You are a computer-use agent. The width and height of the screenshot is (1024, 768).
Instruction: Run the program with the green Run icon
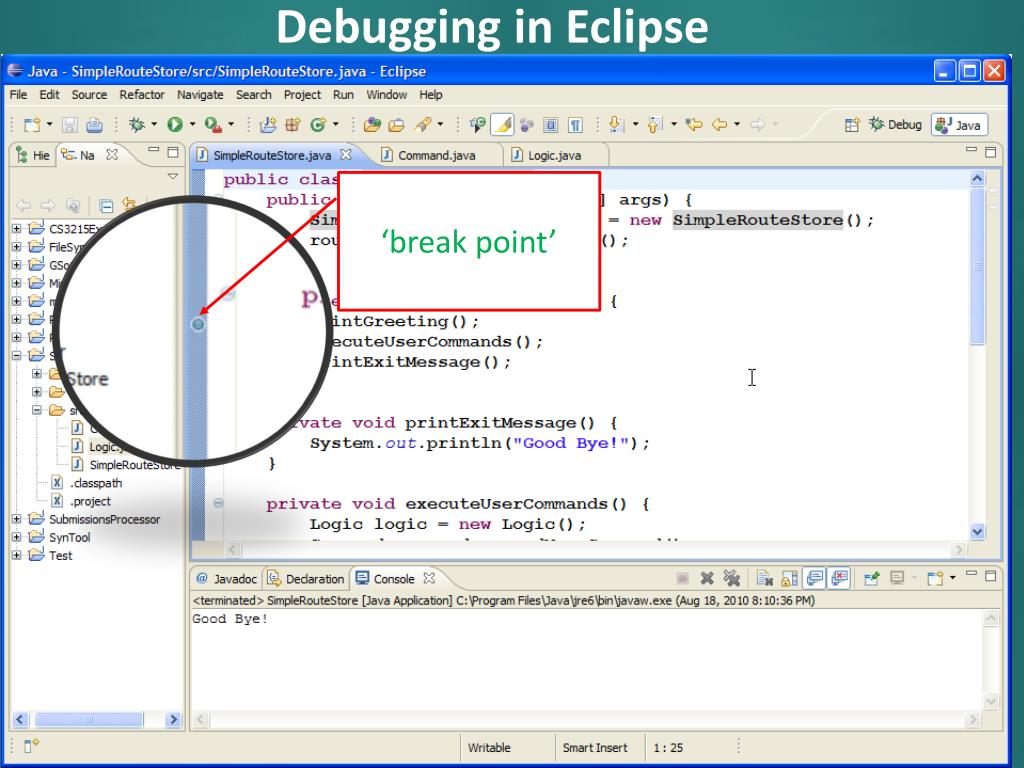coord(174,124)
